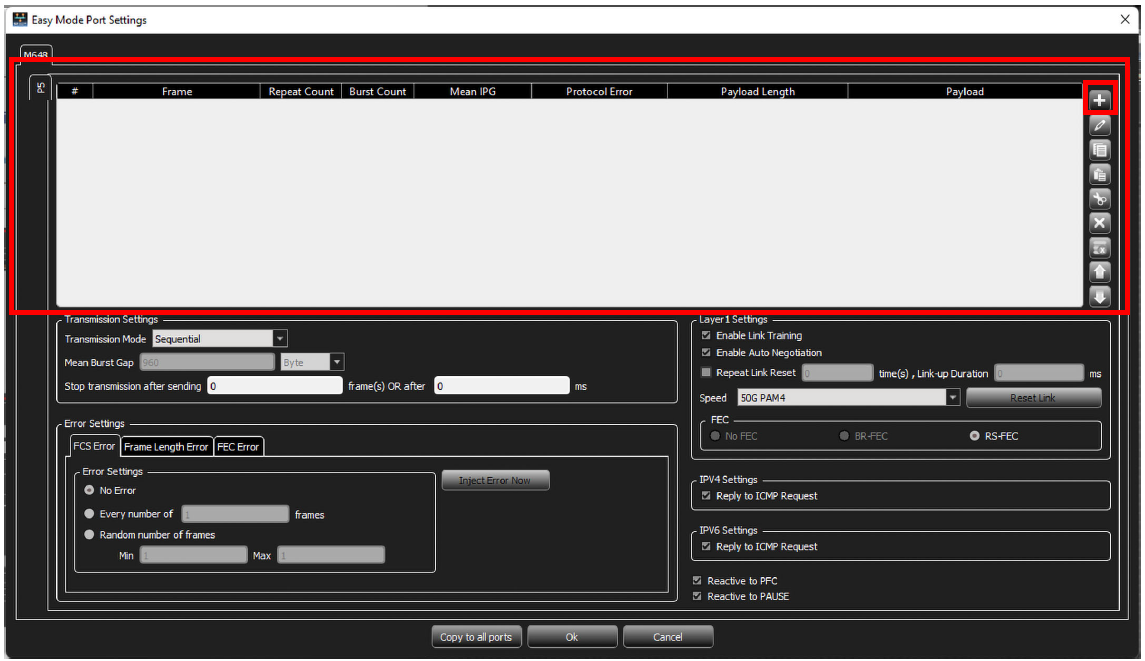Click the paste frame icon
This screenshot has height=661, width=1145.
[1100, 174]
